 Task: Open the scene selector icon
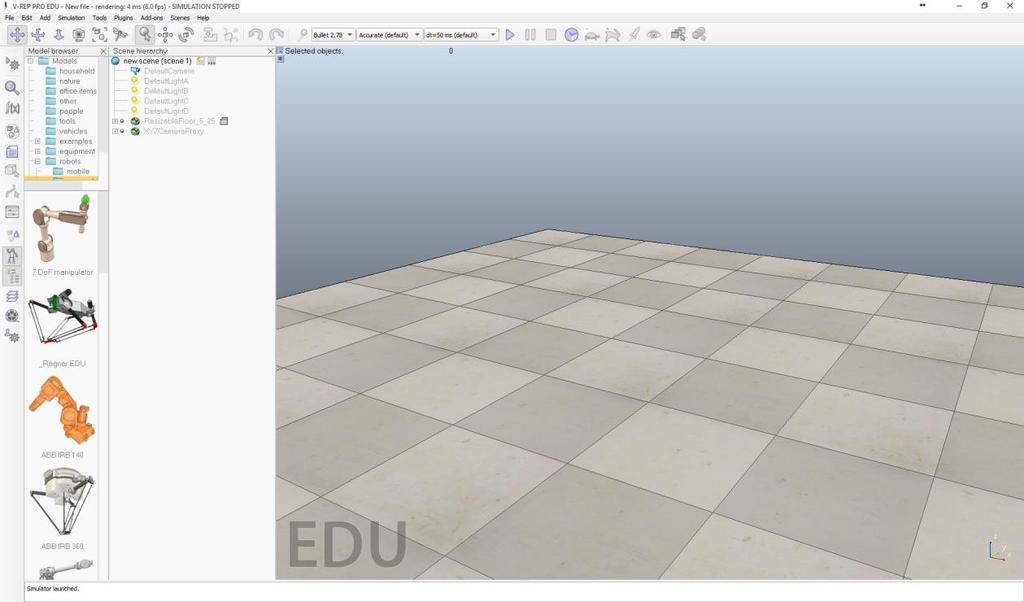point(699,35)
